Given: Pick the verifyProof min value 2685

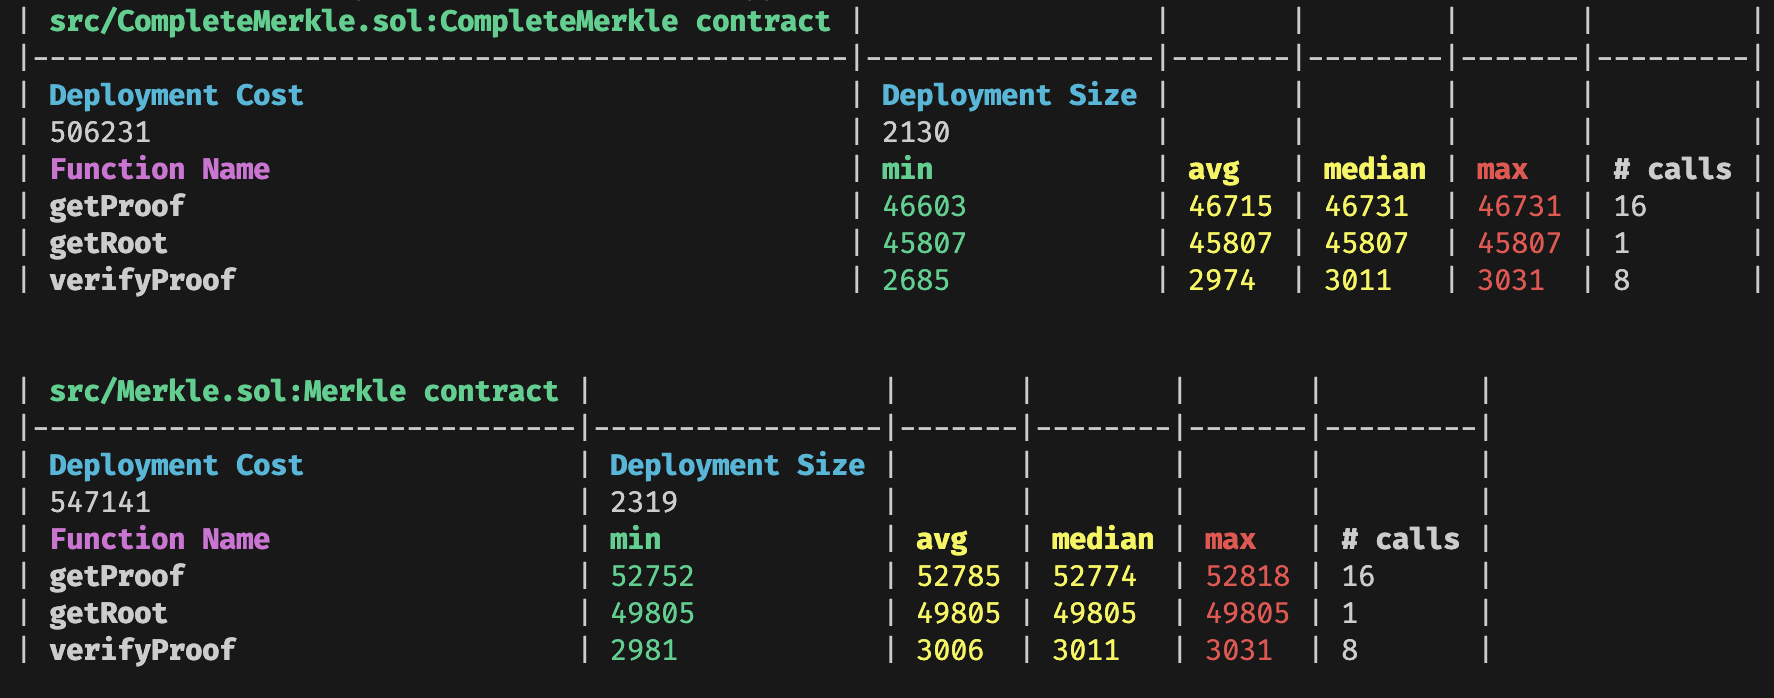Looking at the screenshot, I should click(916, 280).
